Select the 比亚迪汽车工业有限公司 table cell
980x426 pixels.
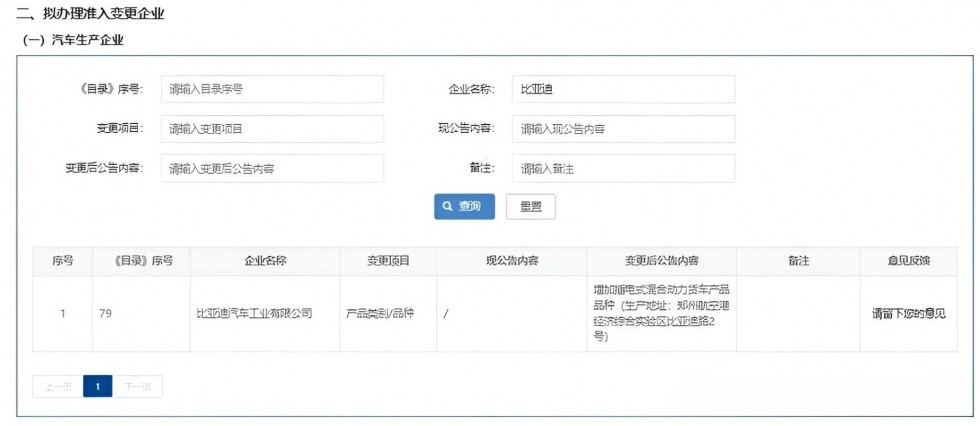(254, 314)
